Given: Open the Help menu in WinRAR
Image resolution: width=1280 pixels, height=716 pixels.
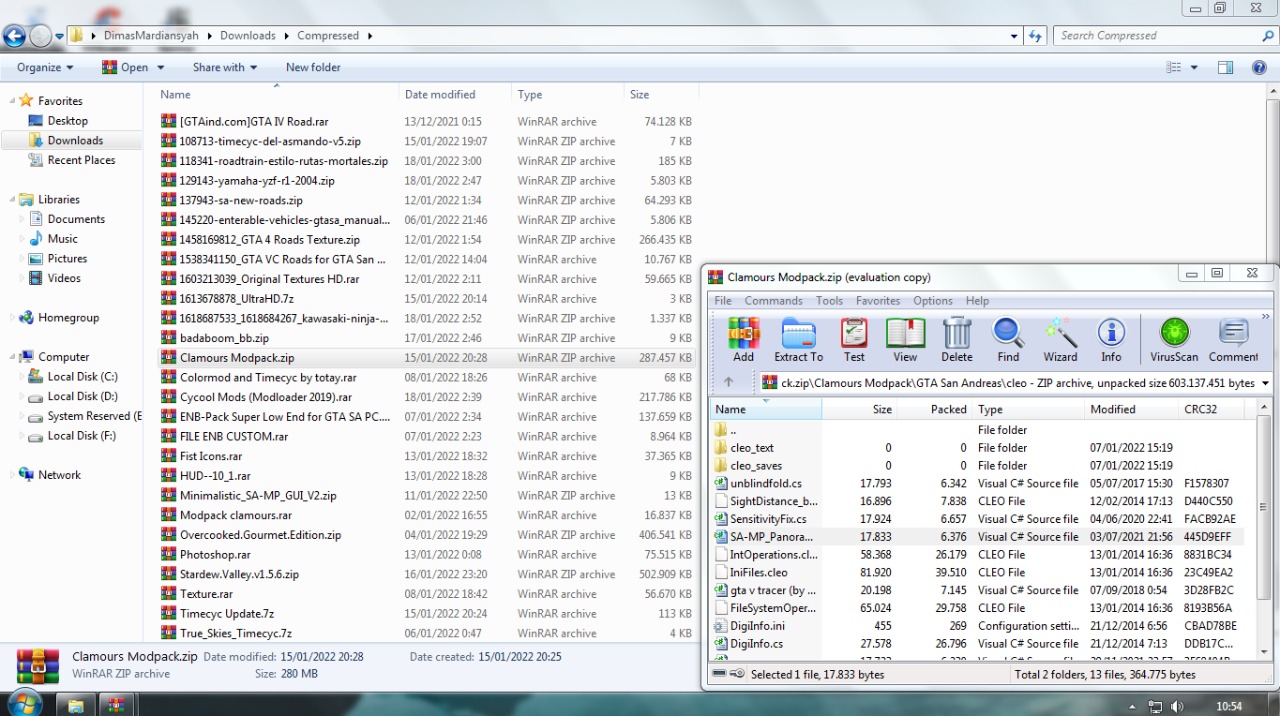Looking at the screenshot, I should [977, 301].
